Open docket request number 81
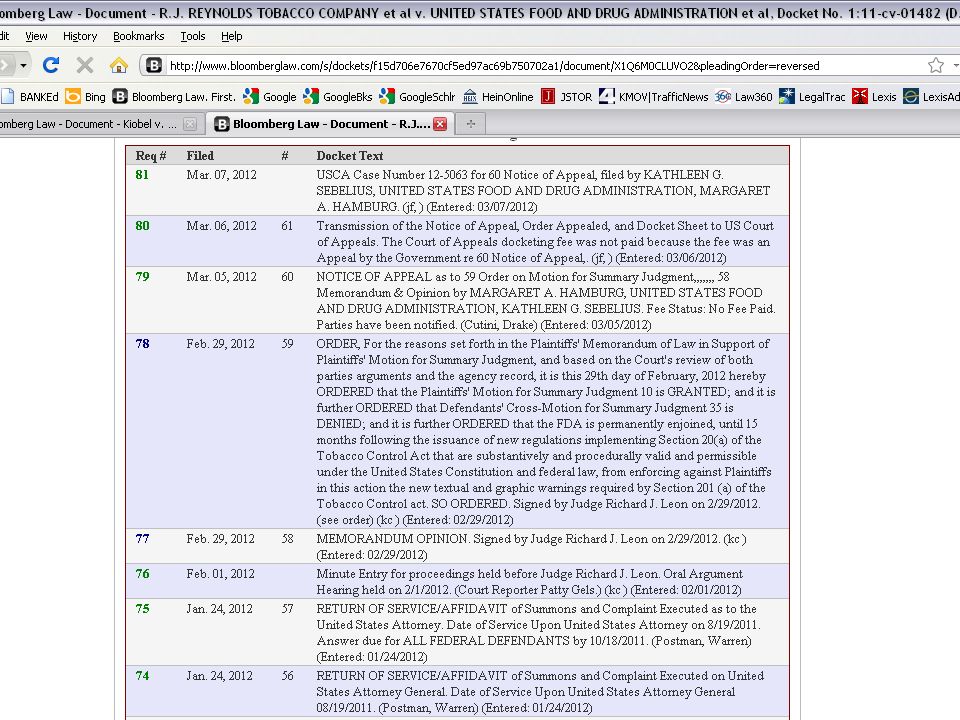960x720 pixels. (x=142, y=174)
